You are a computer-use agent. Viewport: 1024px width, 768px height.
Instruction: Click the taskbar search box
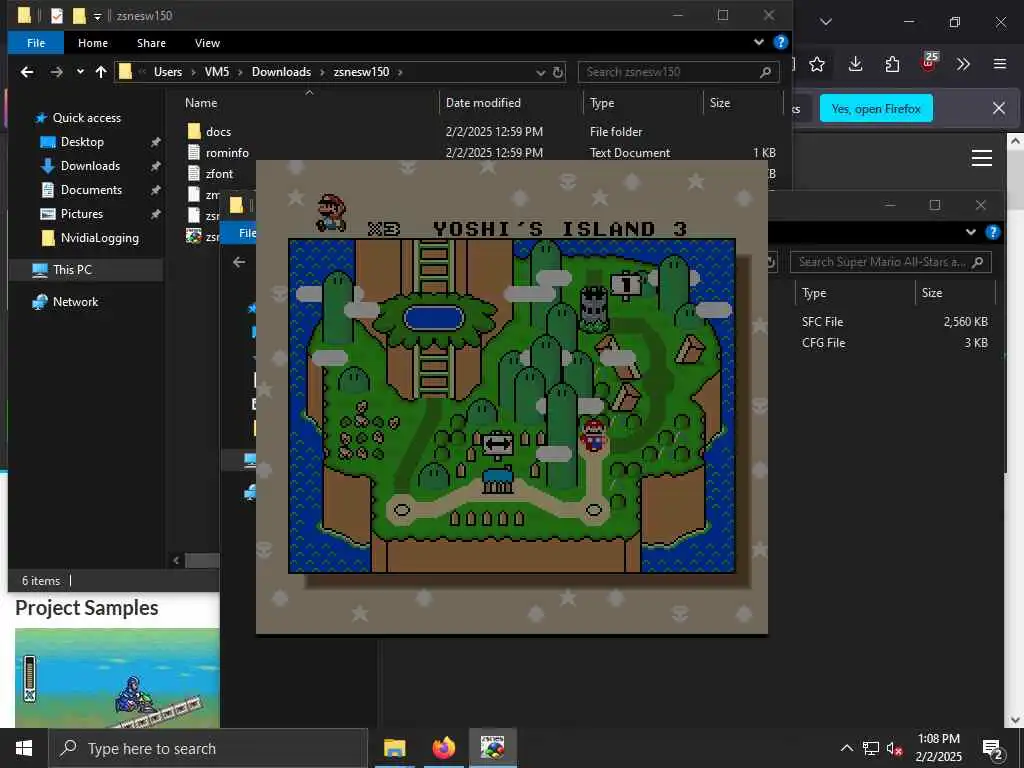coord(208,748)
